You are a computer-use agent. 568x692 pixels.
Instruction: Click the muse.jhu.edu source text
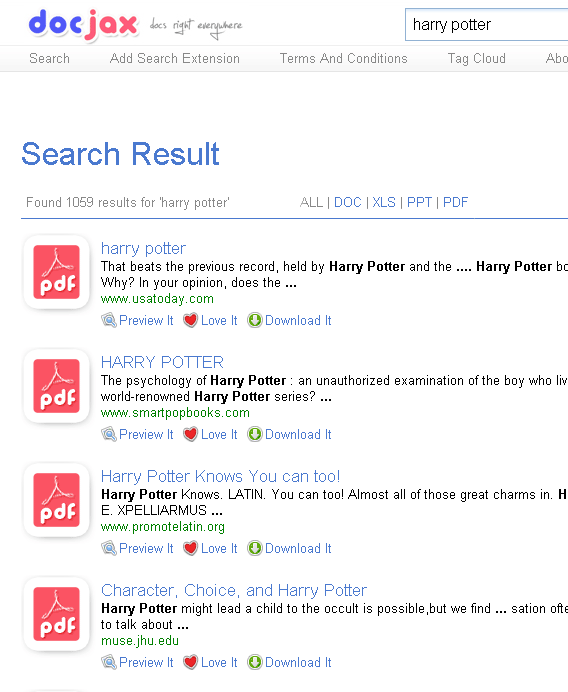(x=140, y=640)
